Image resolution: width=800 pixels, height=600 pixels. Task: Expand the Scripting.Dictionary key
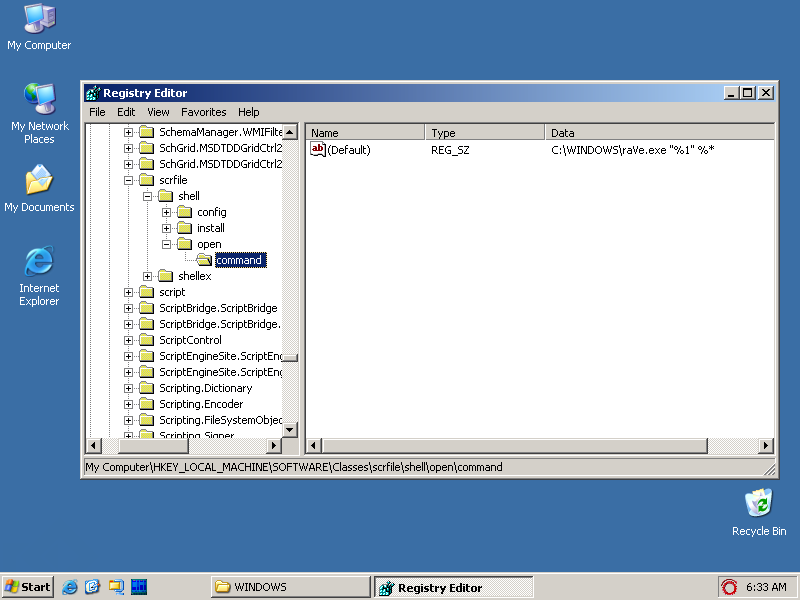(129, 388)
